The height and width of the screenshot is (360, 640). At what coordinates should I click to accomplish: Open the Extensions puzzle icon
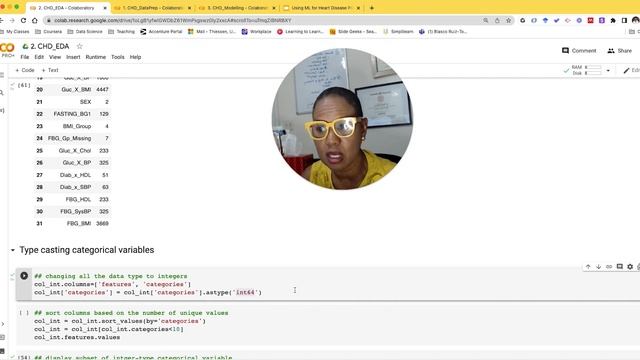click(613, 20)
